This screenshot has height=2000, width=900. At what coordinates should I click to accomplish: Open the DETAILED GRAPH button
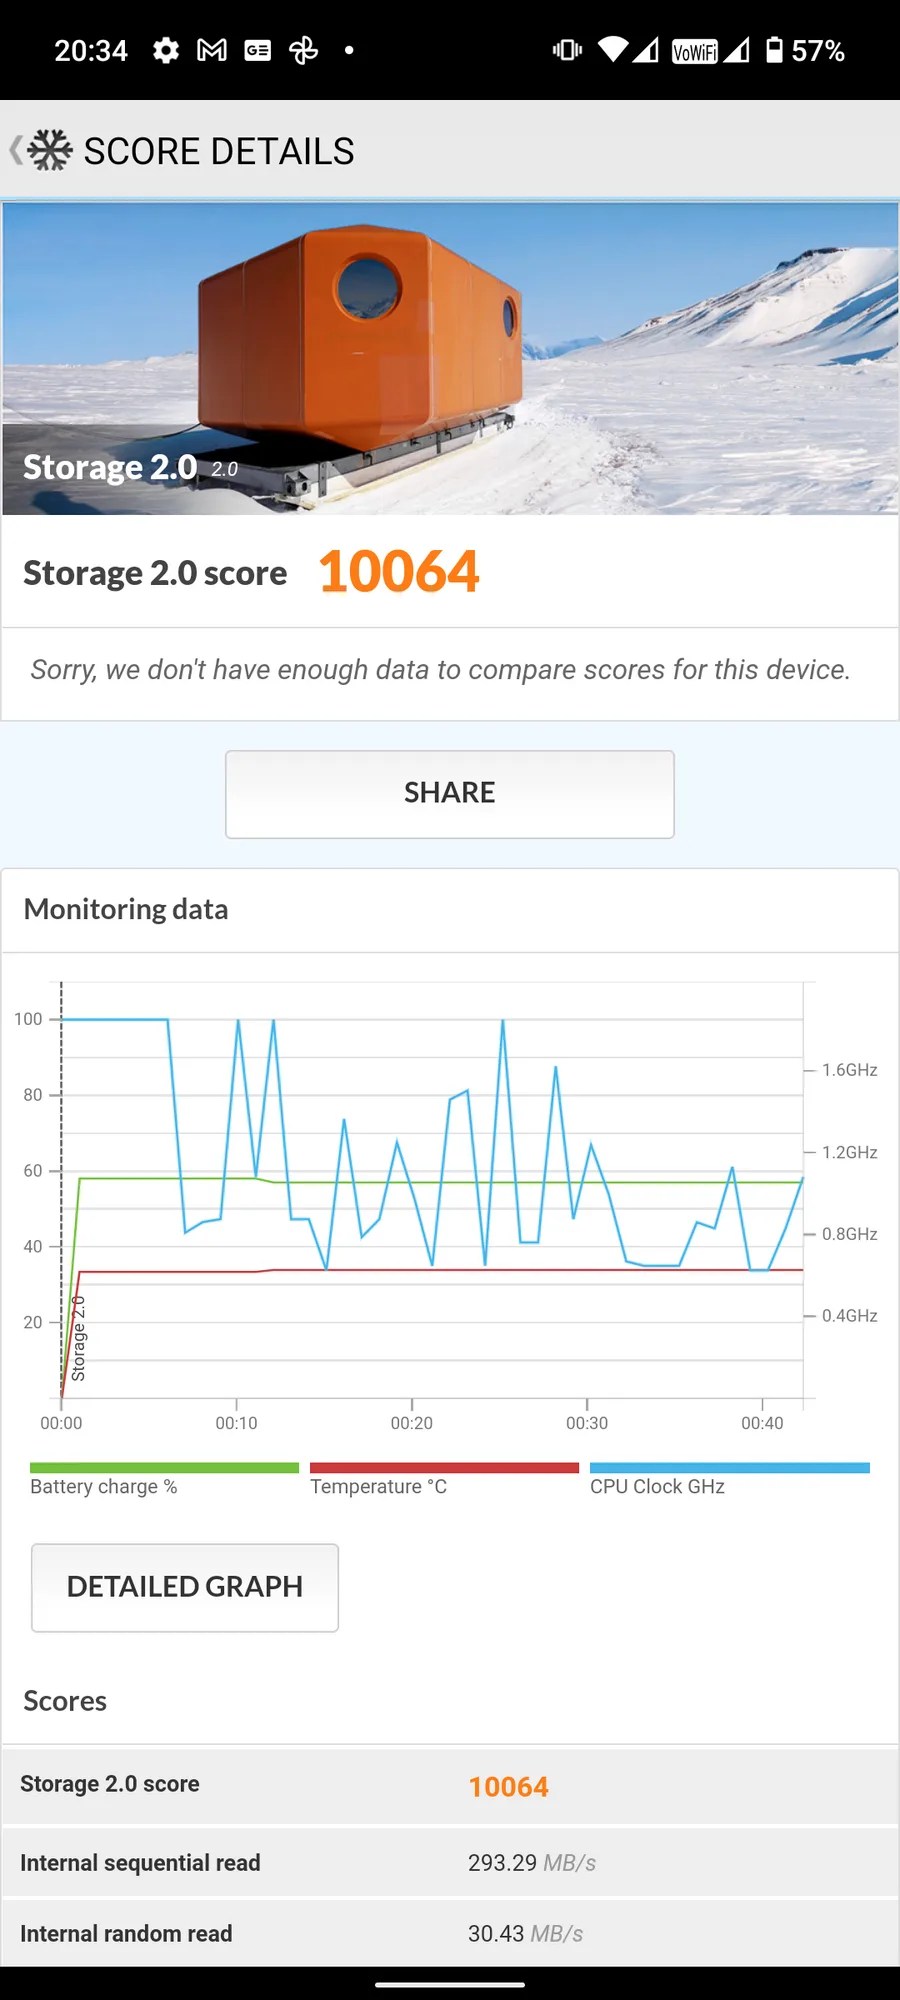(185, 1587)
